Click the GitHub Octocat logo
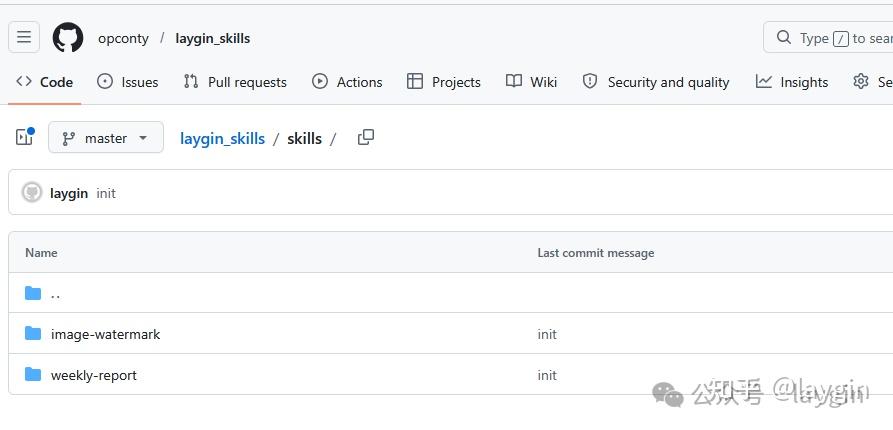The width and height of the screenshot is (893, 430). (68, 38)
